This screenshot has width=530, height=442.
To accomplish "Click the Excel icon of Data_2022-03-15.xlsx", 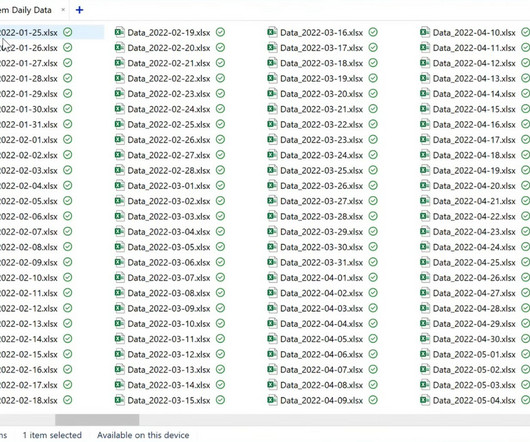I will point(119,400).
